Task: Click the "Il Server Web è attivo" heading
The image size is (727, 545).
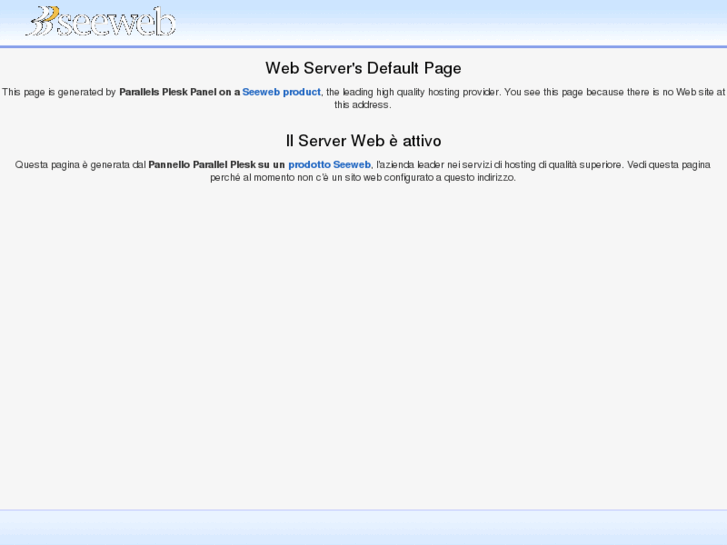Action: tap(364, 141)
